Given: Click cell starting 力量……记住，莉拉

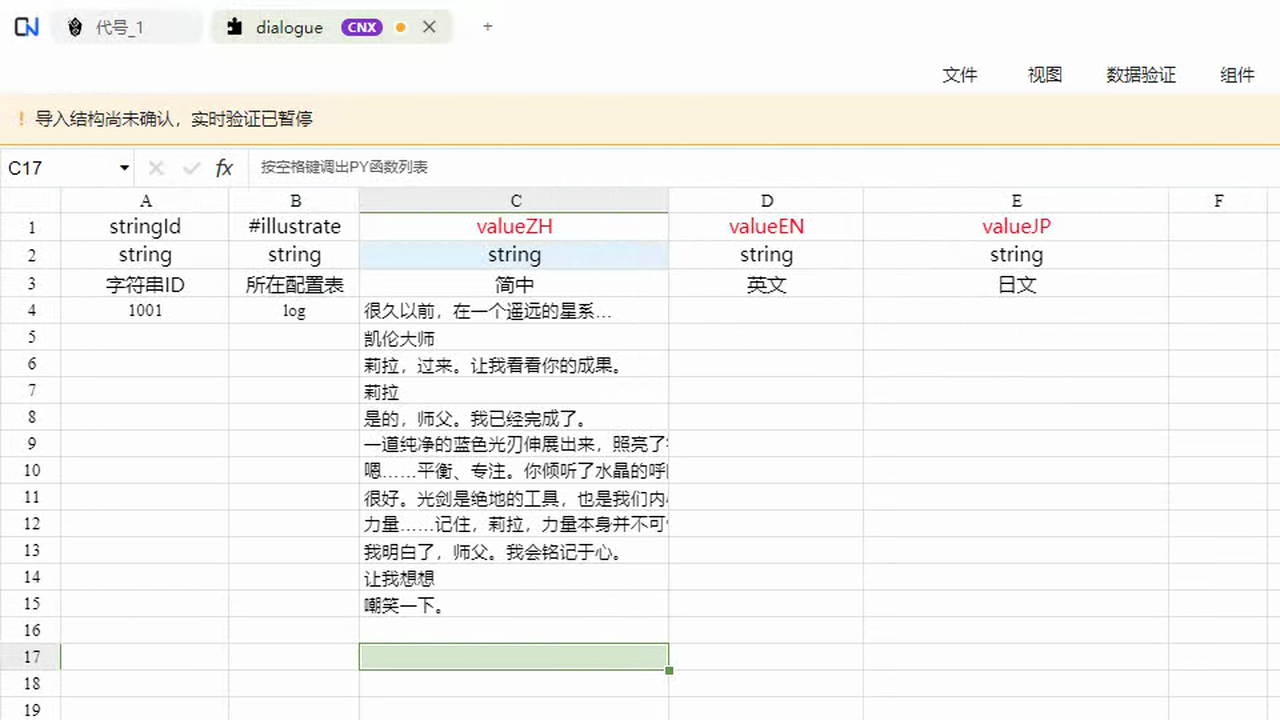Looking at the screenshot, I should (x=514, y=524).
